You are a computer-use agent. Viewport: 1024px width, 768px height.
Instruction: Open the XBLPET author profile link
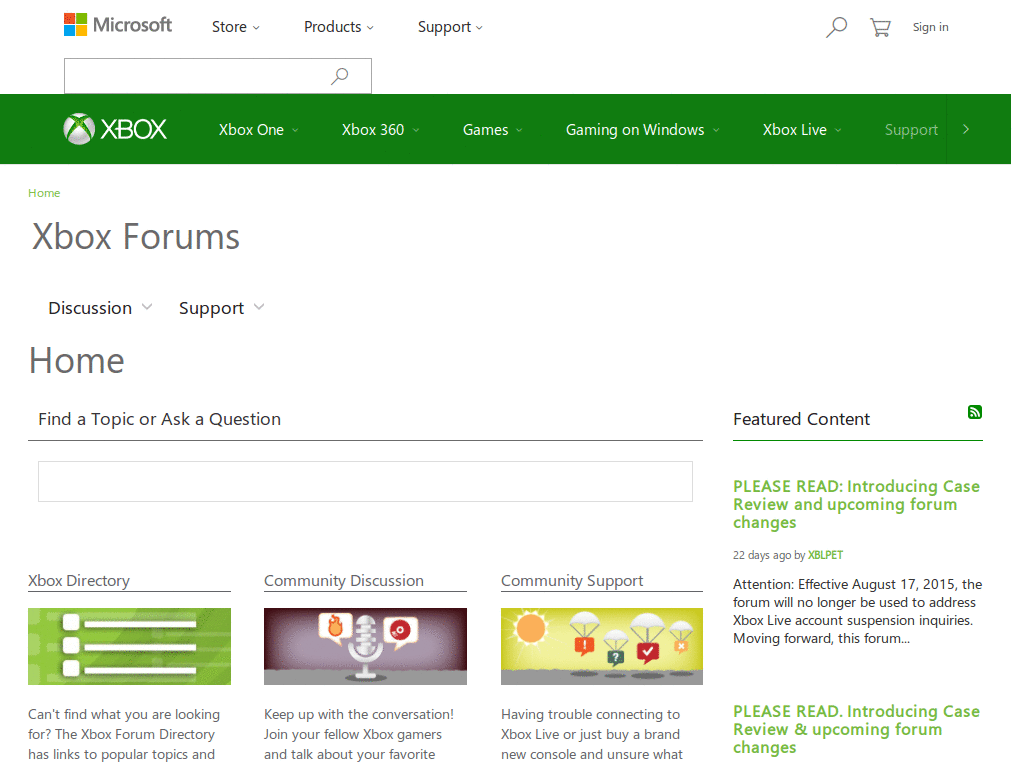pyautogui.click(x=825, y=555)
